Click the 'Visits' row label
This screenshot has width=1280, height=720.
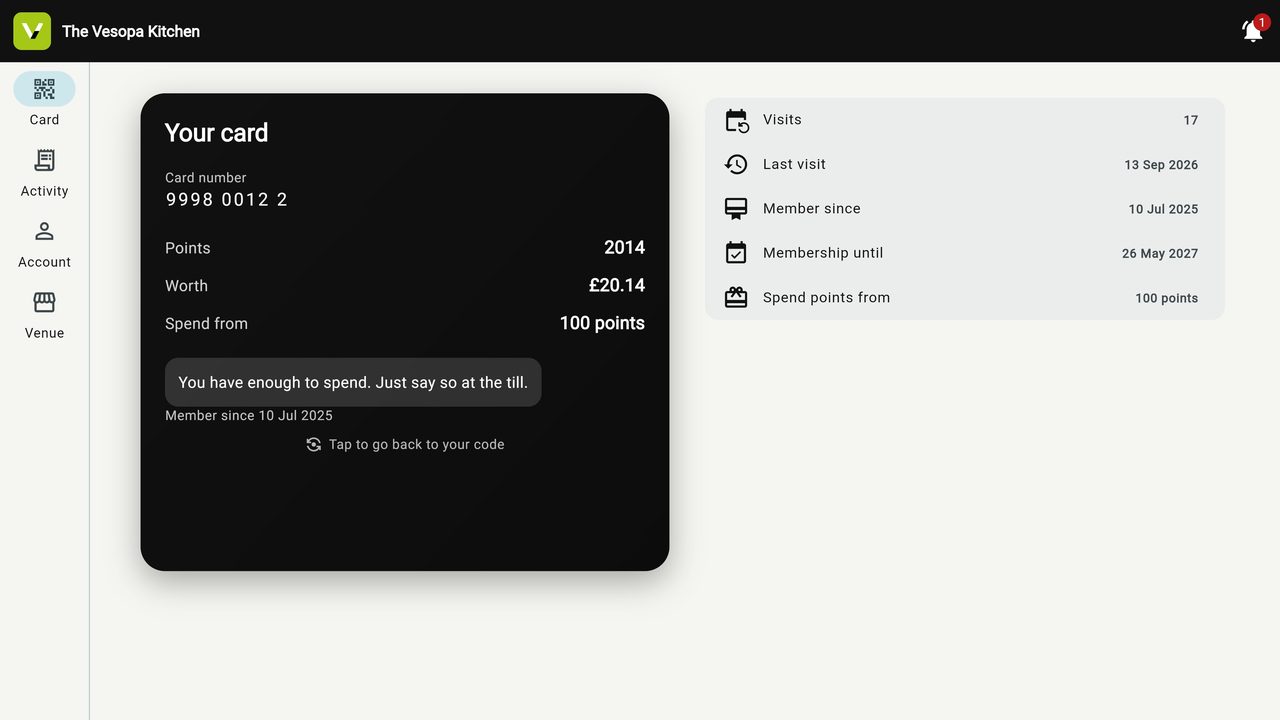point(782,120)
